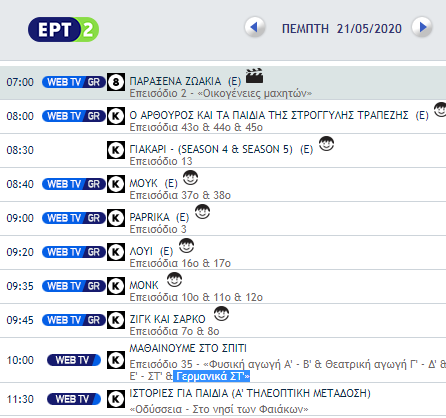The height and width of the screenshot is (418, 446).
Task: Click K rating icon in 11:30 row
Action: coord(116,399)
